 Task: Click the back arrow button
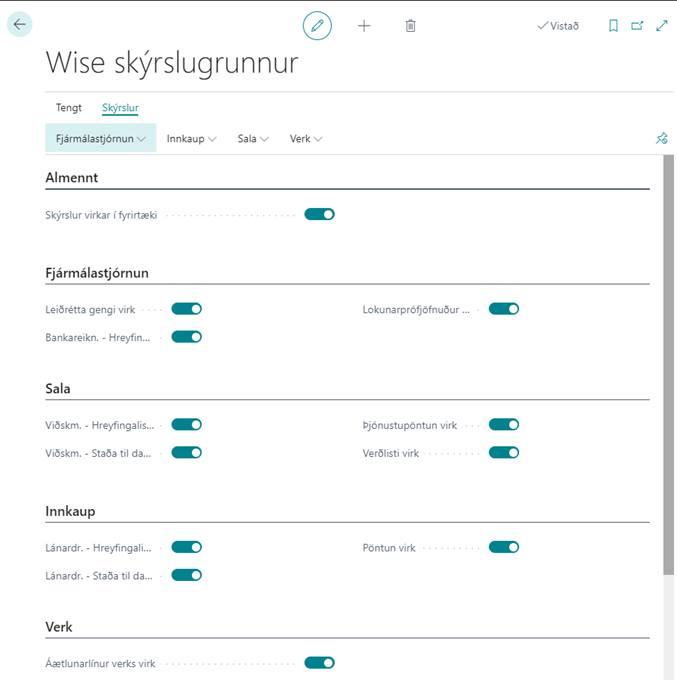click(20, 25)
